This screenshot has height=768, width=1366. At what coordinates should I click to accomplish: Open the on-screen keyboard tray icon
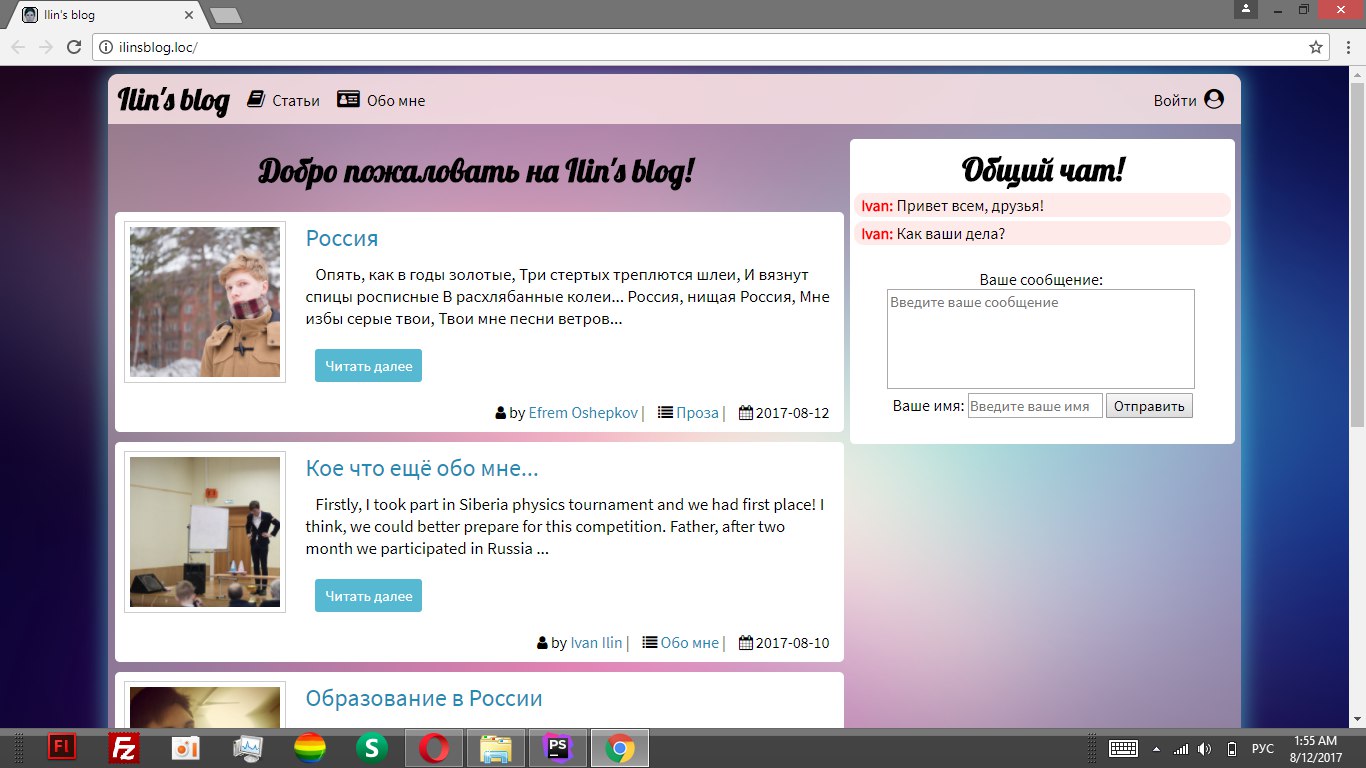coord(1123,748)
